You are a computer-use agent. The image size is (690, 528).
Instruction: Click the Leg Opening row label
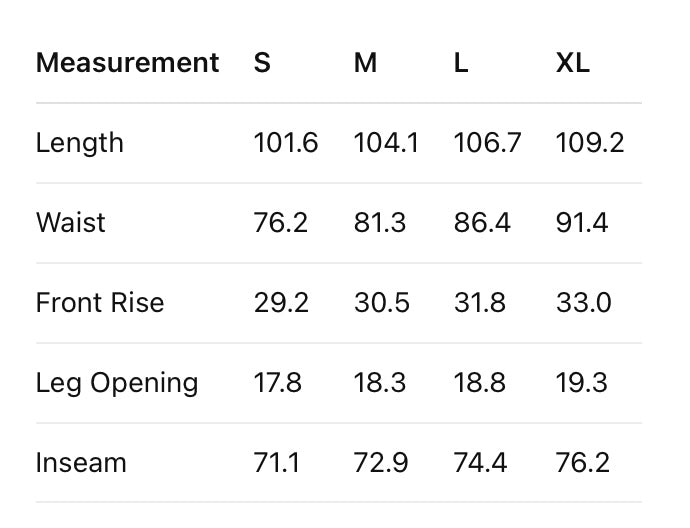click(117, 383)
